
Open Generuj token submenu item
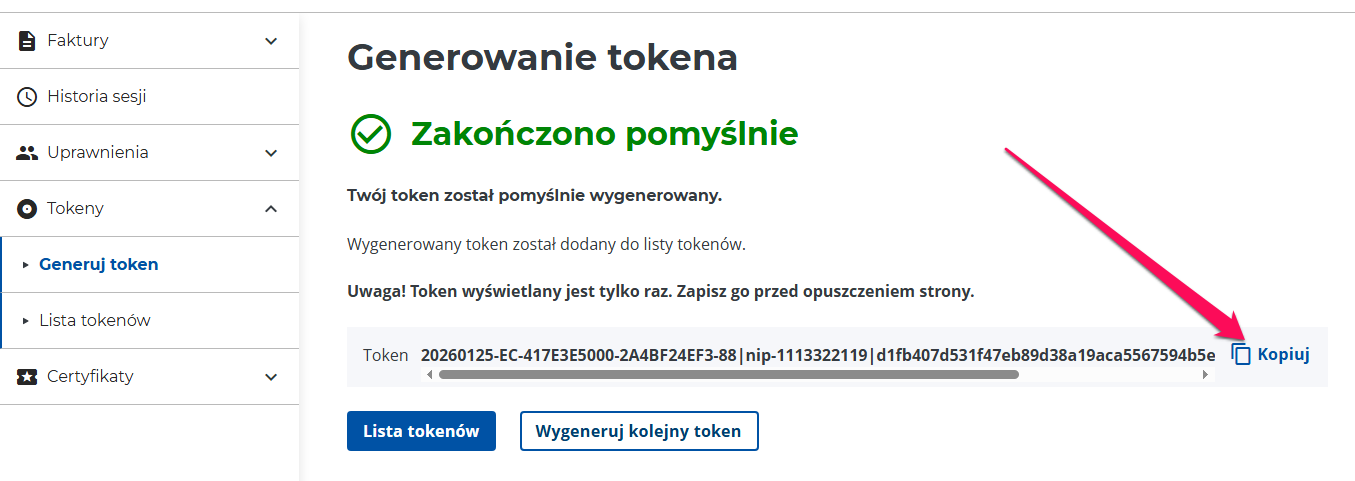pos(98,265)
